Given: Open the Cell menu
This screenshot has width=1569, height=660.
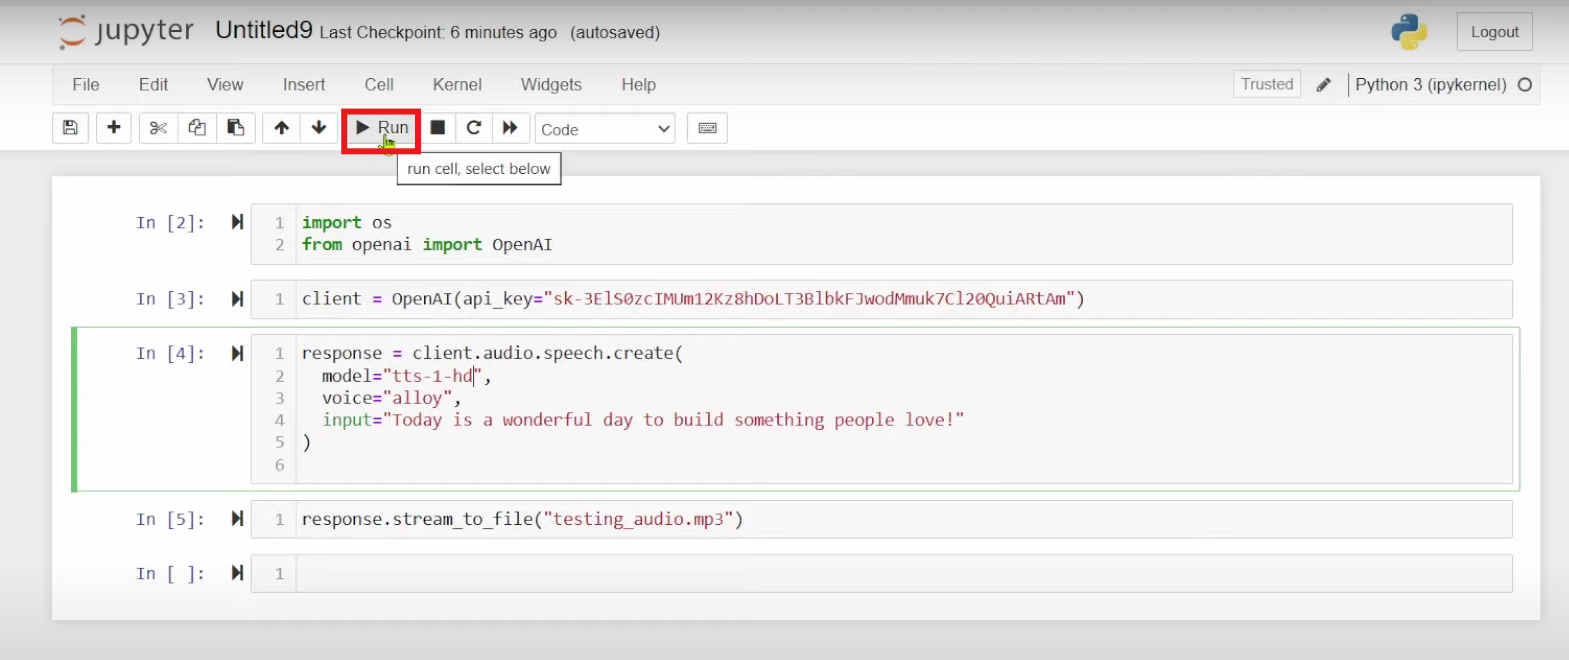Looking at the screenshot, I should [x=379, y=85].
